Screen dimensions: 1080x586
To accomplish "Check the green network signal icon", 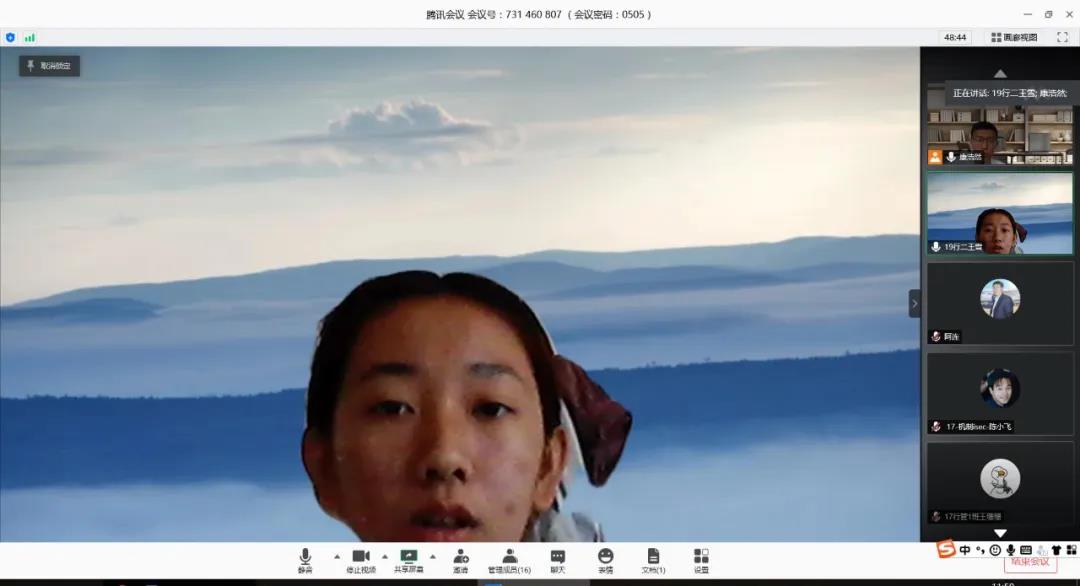I will [30, 38].
